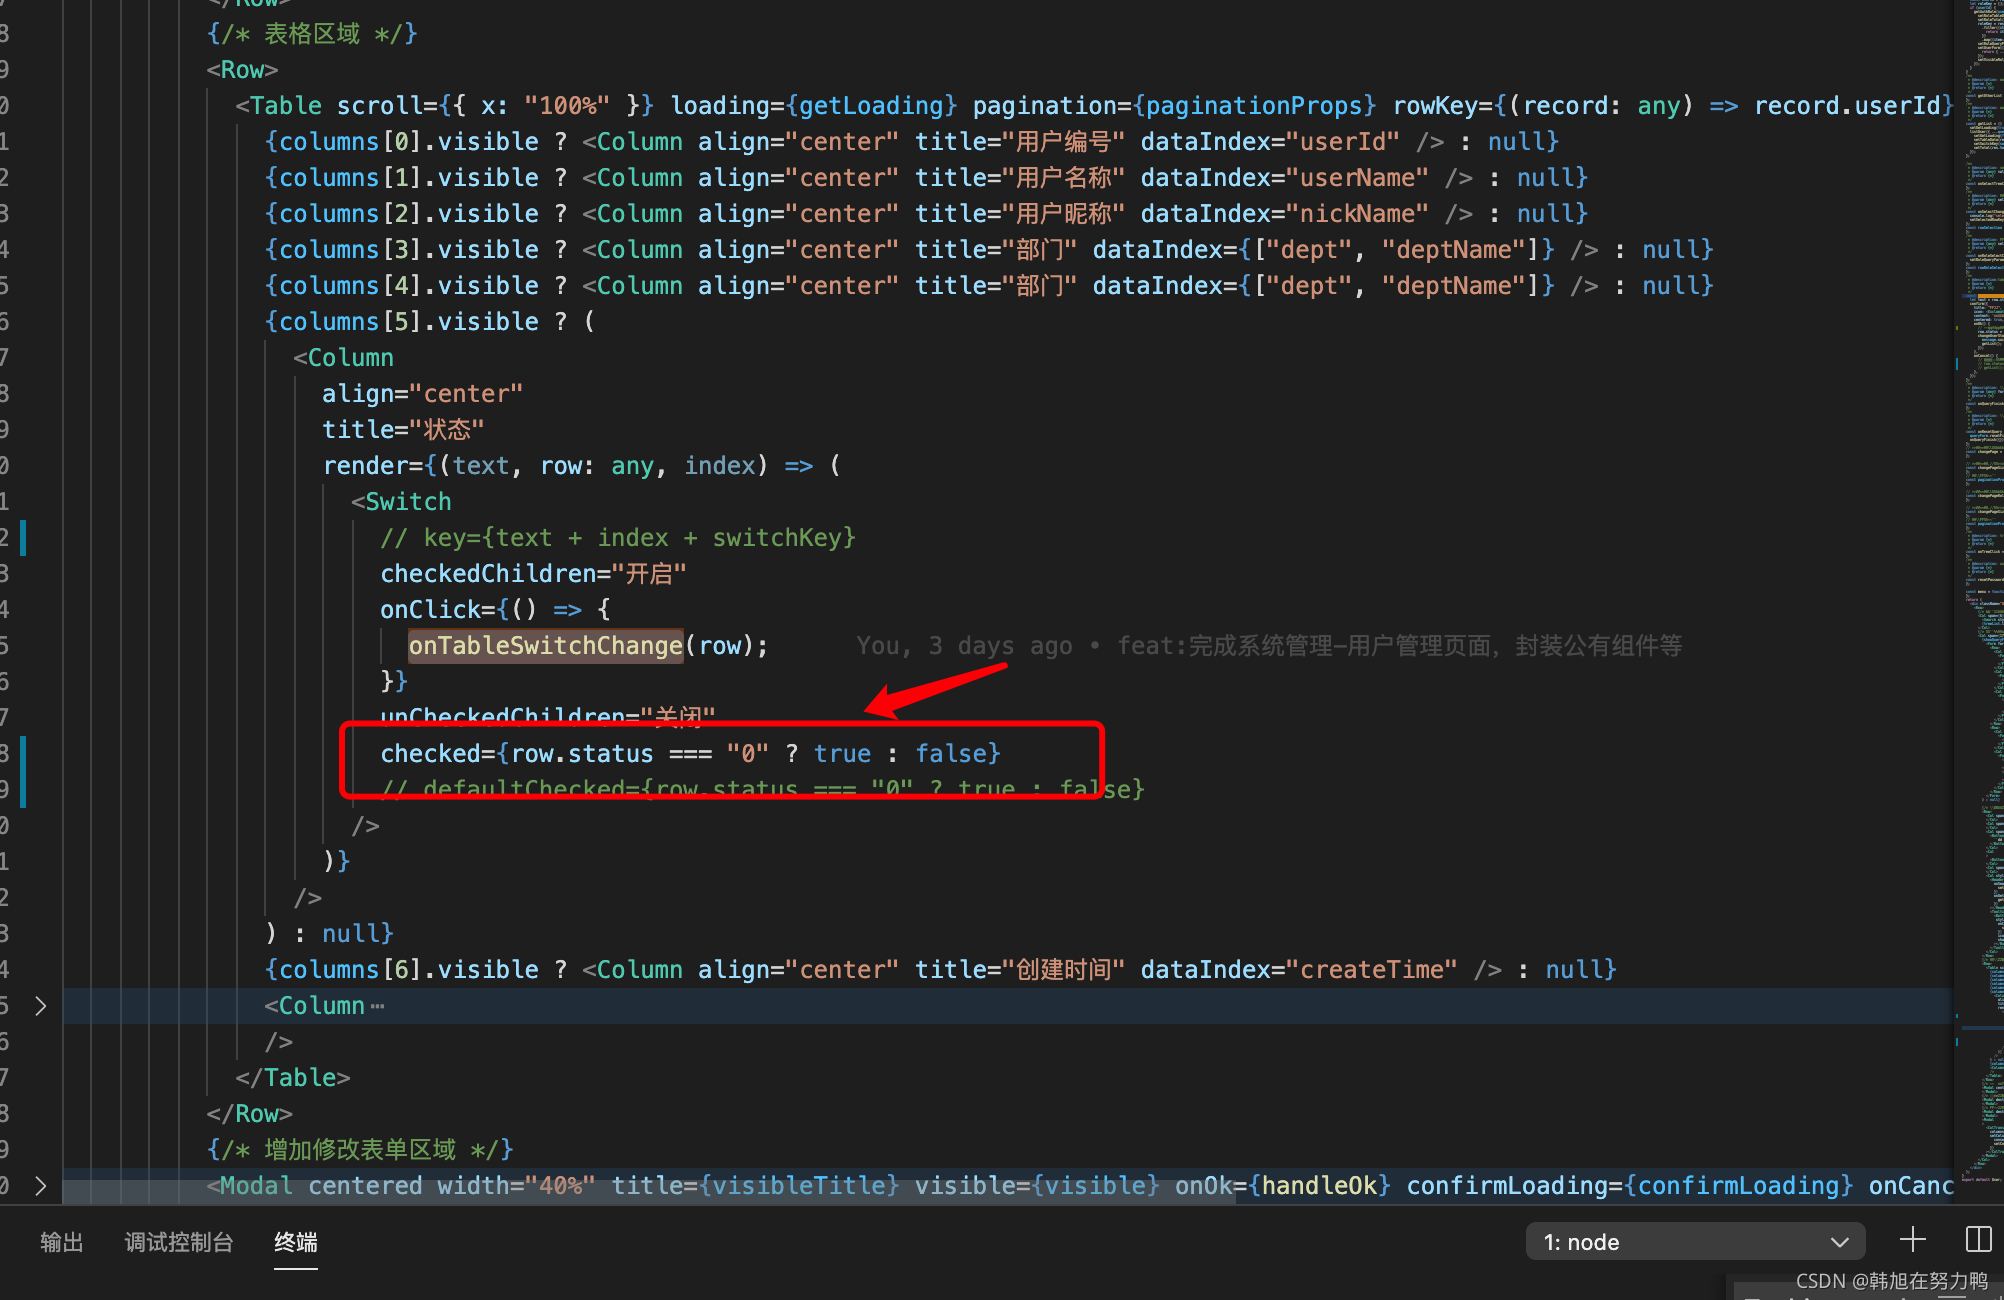Open the '1: node' terminal dropdown
The width and height of the screenshot is (2004, 1300).
pyautogui.click(x=1695, y=1242)
